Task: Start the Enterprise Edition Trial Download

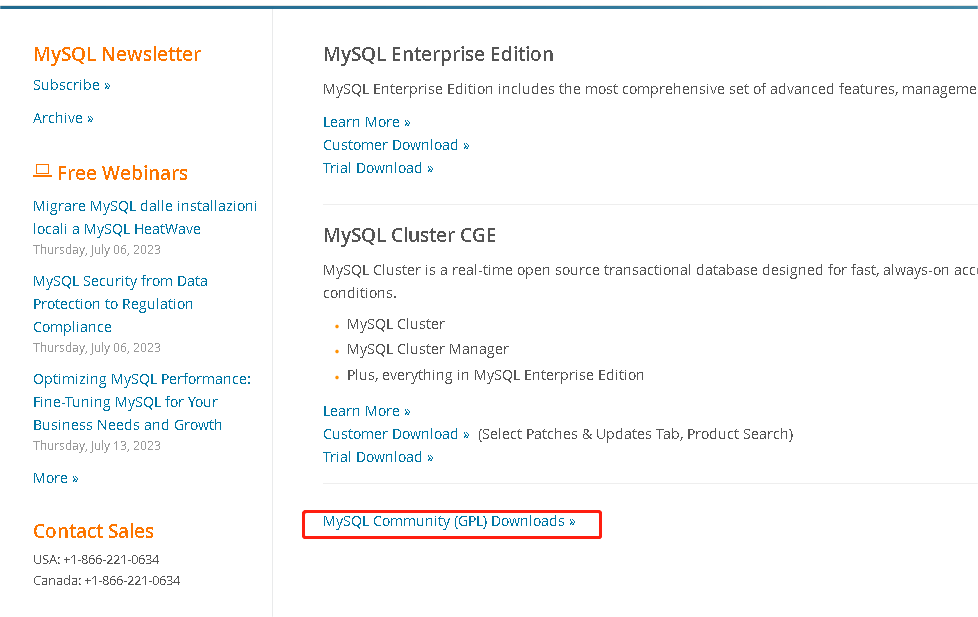Action: point(372,167)
